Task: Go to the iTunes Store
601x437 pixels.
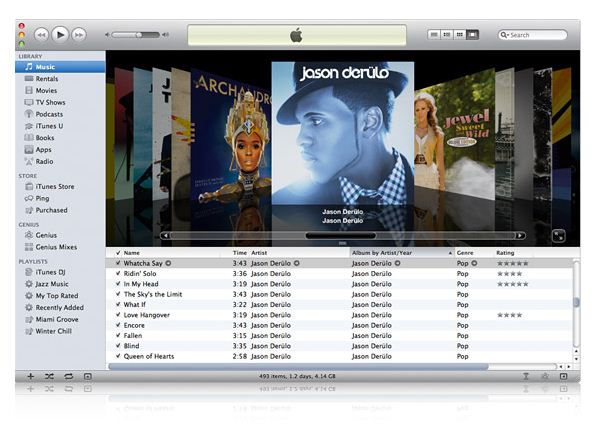Action: coord(60,187)
